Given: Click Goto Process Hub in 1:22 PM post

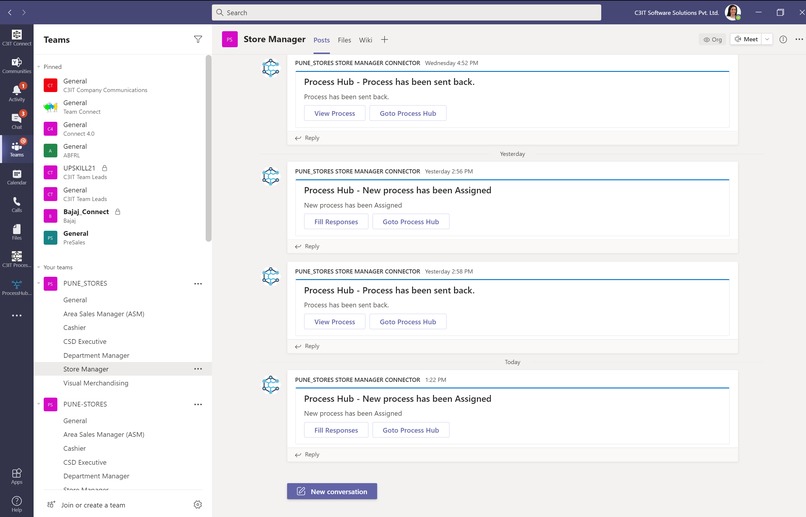Looking at the screenshot, I should tap(411, 430).
